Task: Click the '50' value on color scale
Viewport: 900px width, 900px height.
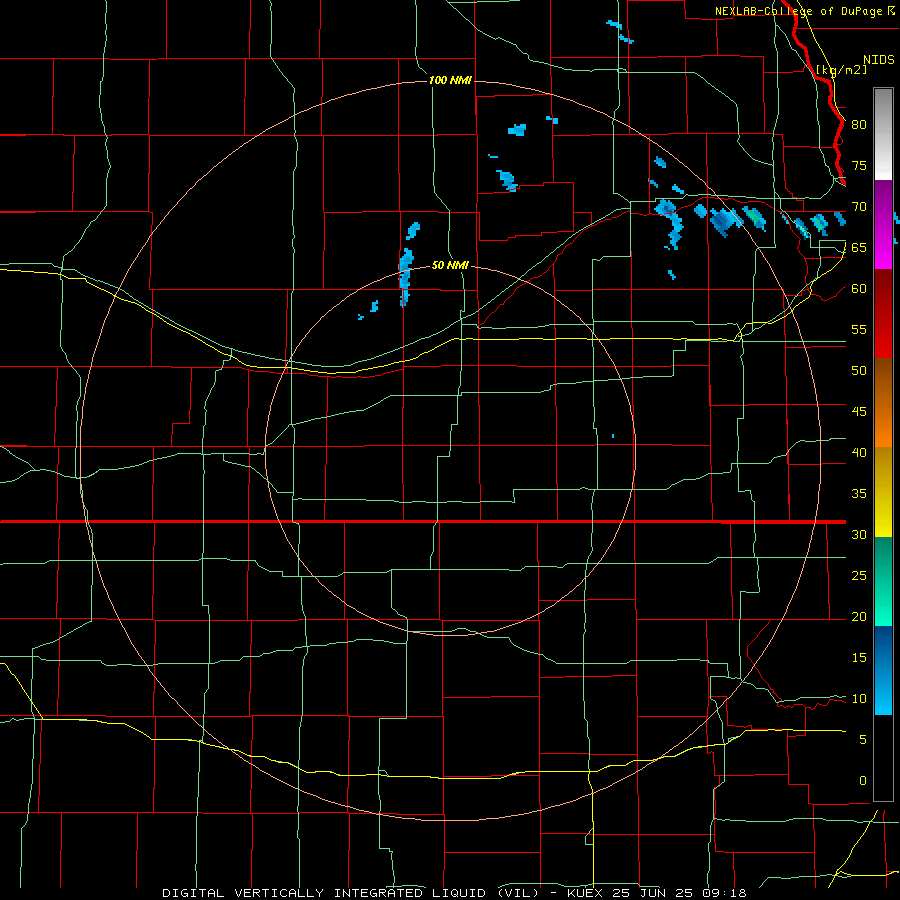Action: [859, 370]
